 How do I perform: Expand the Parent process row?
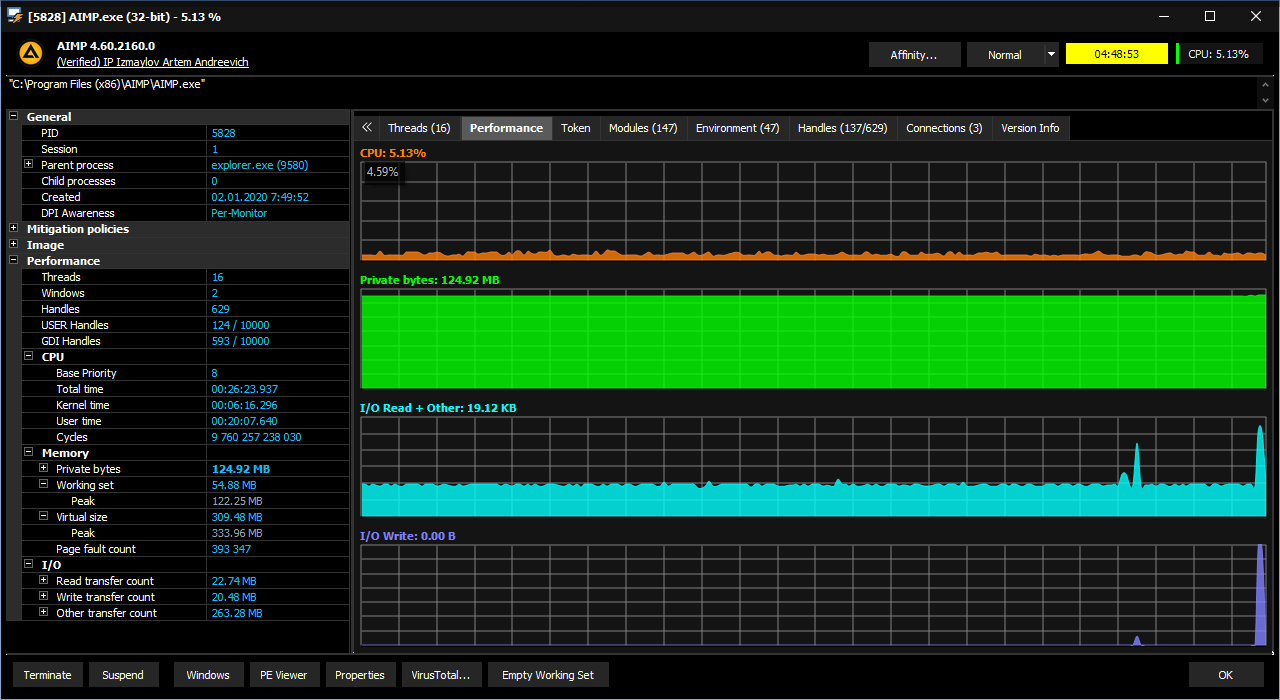pos(29,164)
